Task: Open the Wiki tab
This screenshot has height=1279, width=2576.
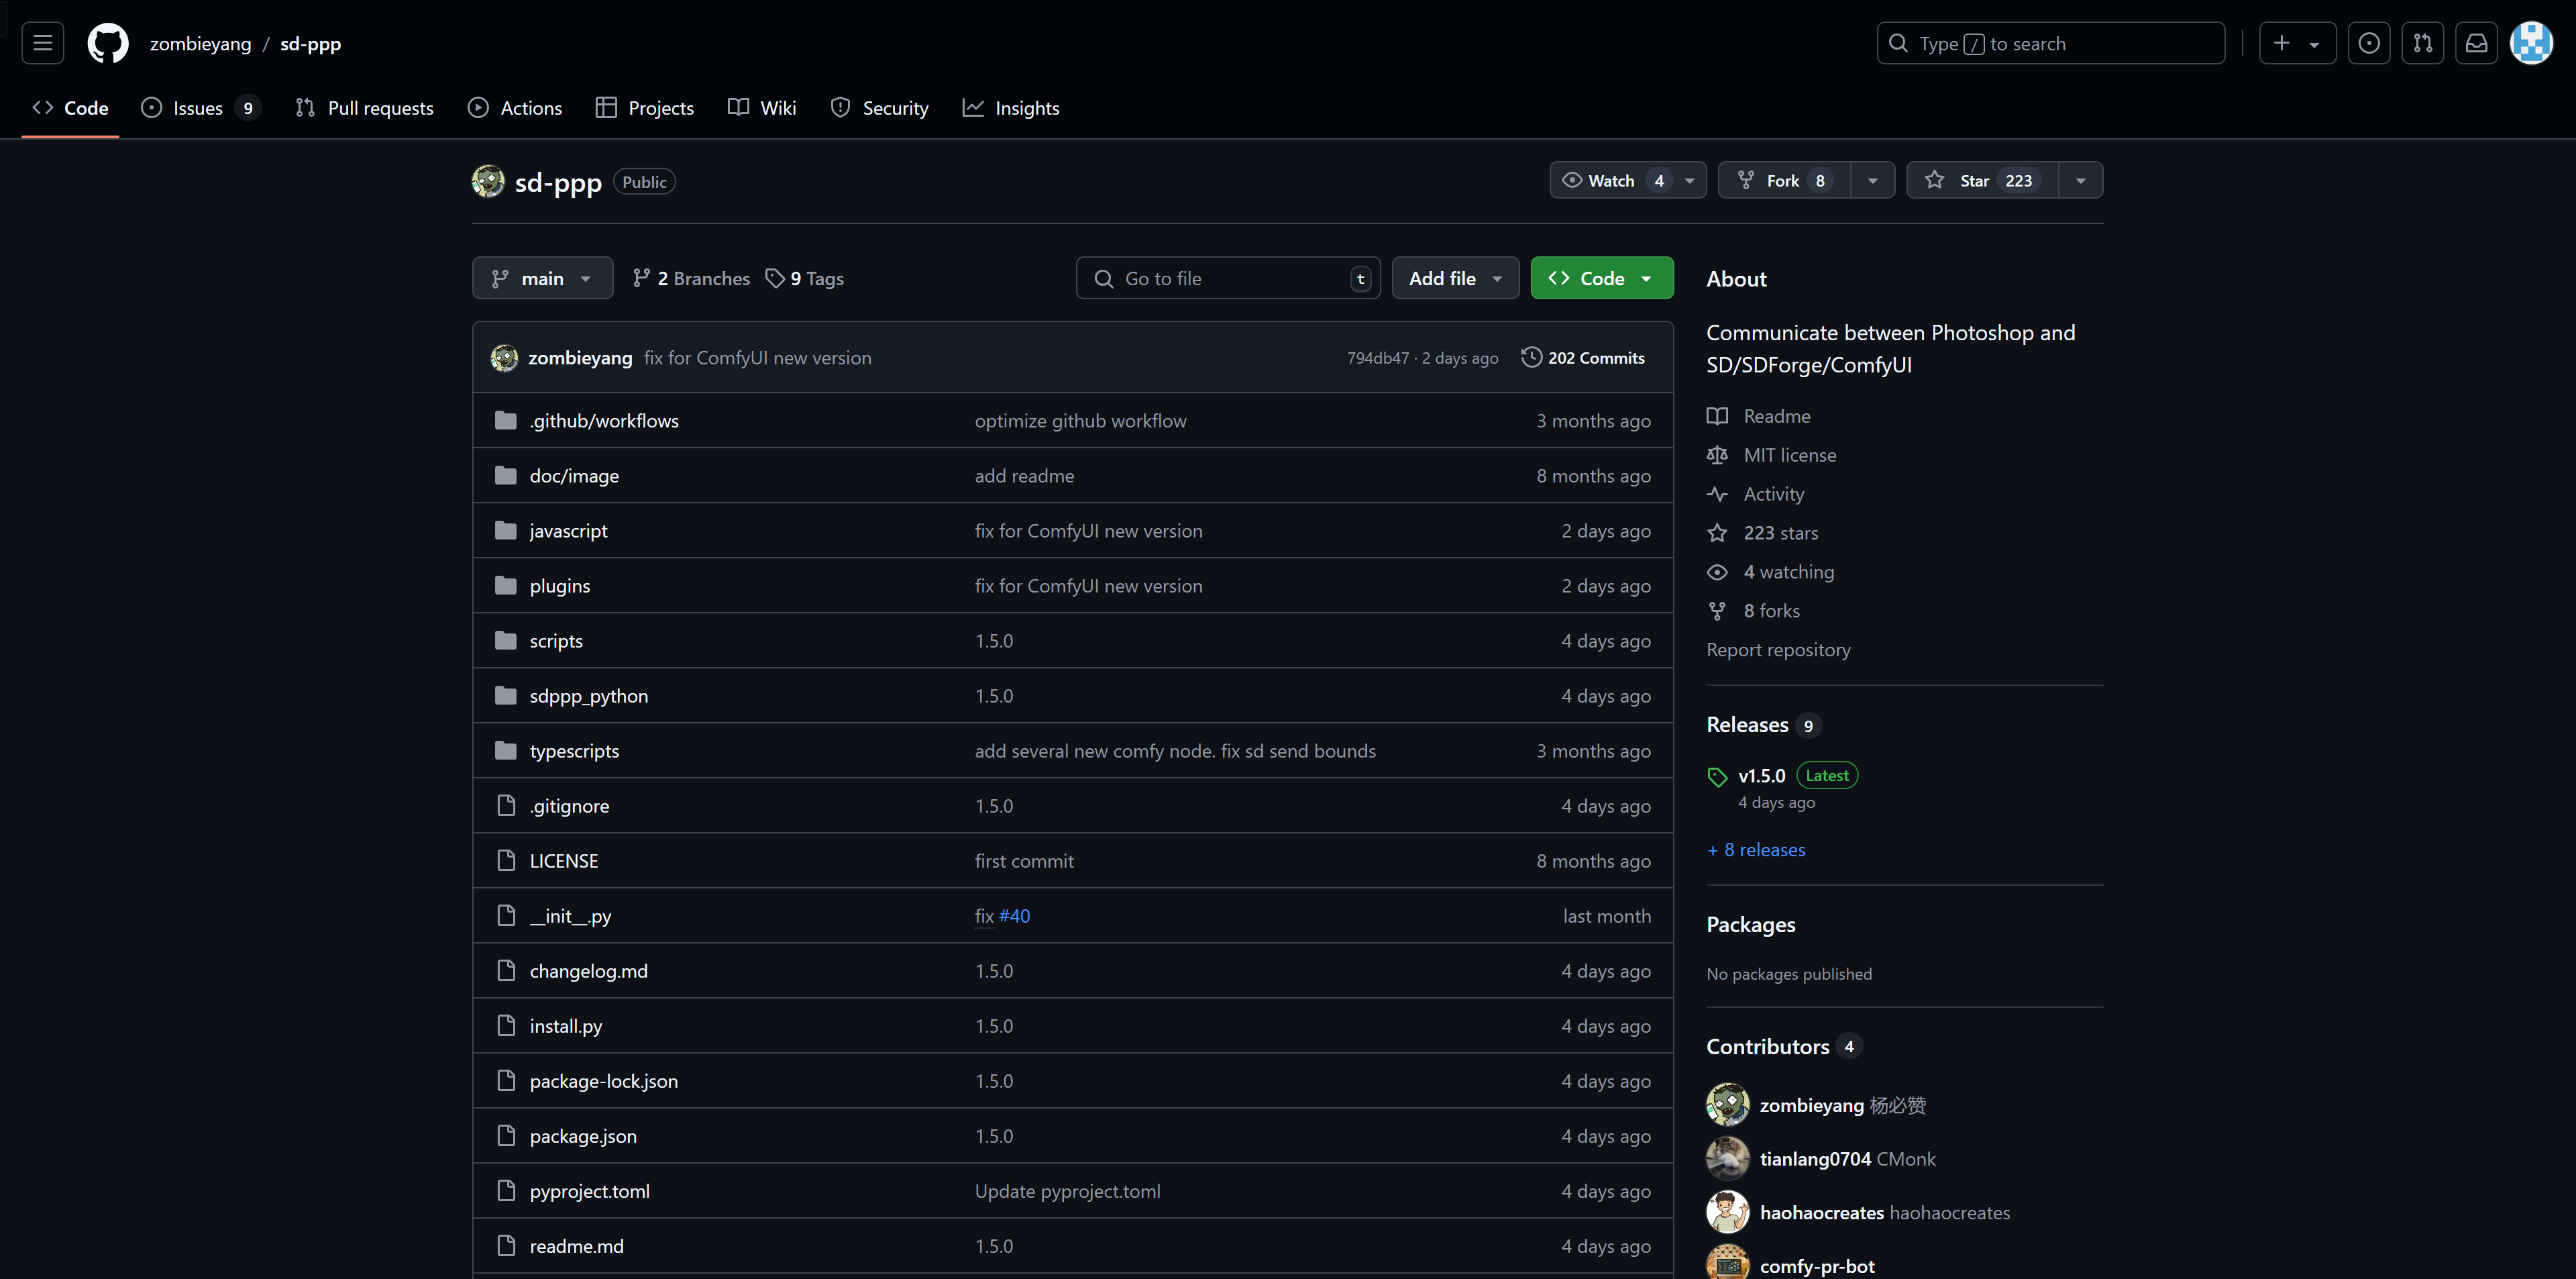Action: tap(762, 108)
